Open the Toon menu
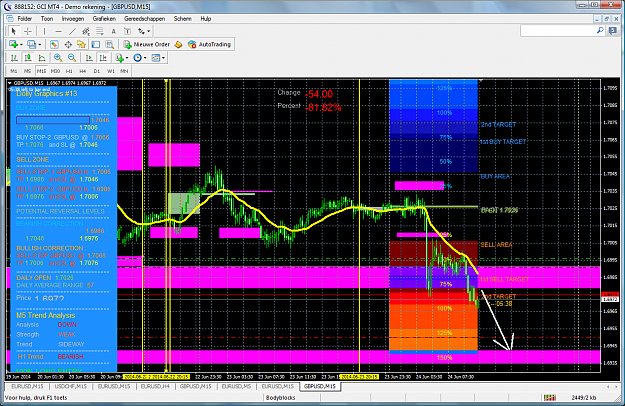 pyautogui.click(x=47, y=19)
